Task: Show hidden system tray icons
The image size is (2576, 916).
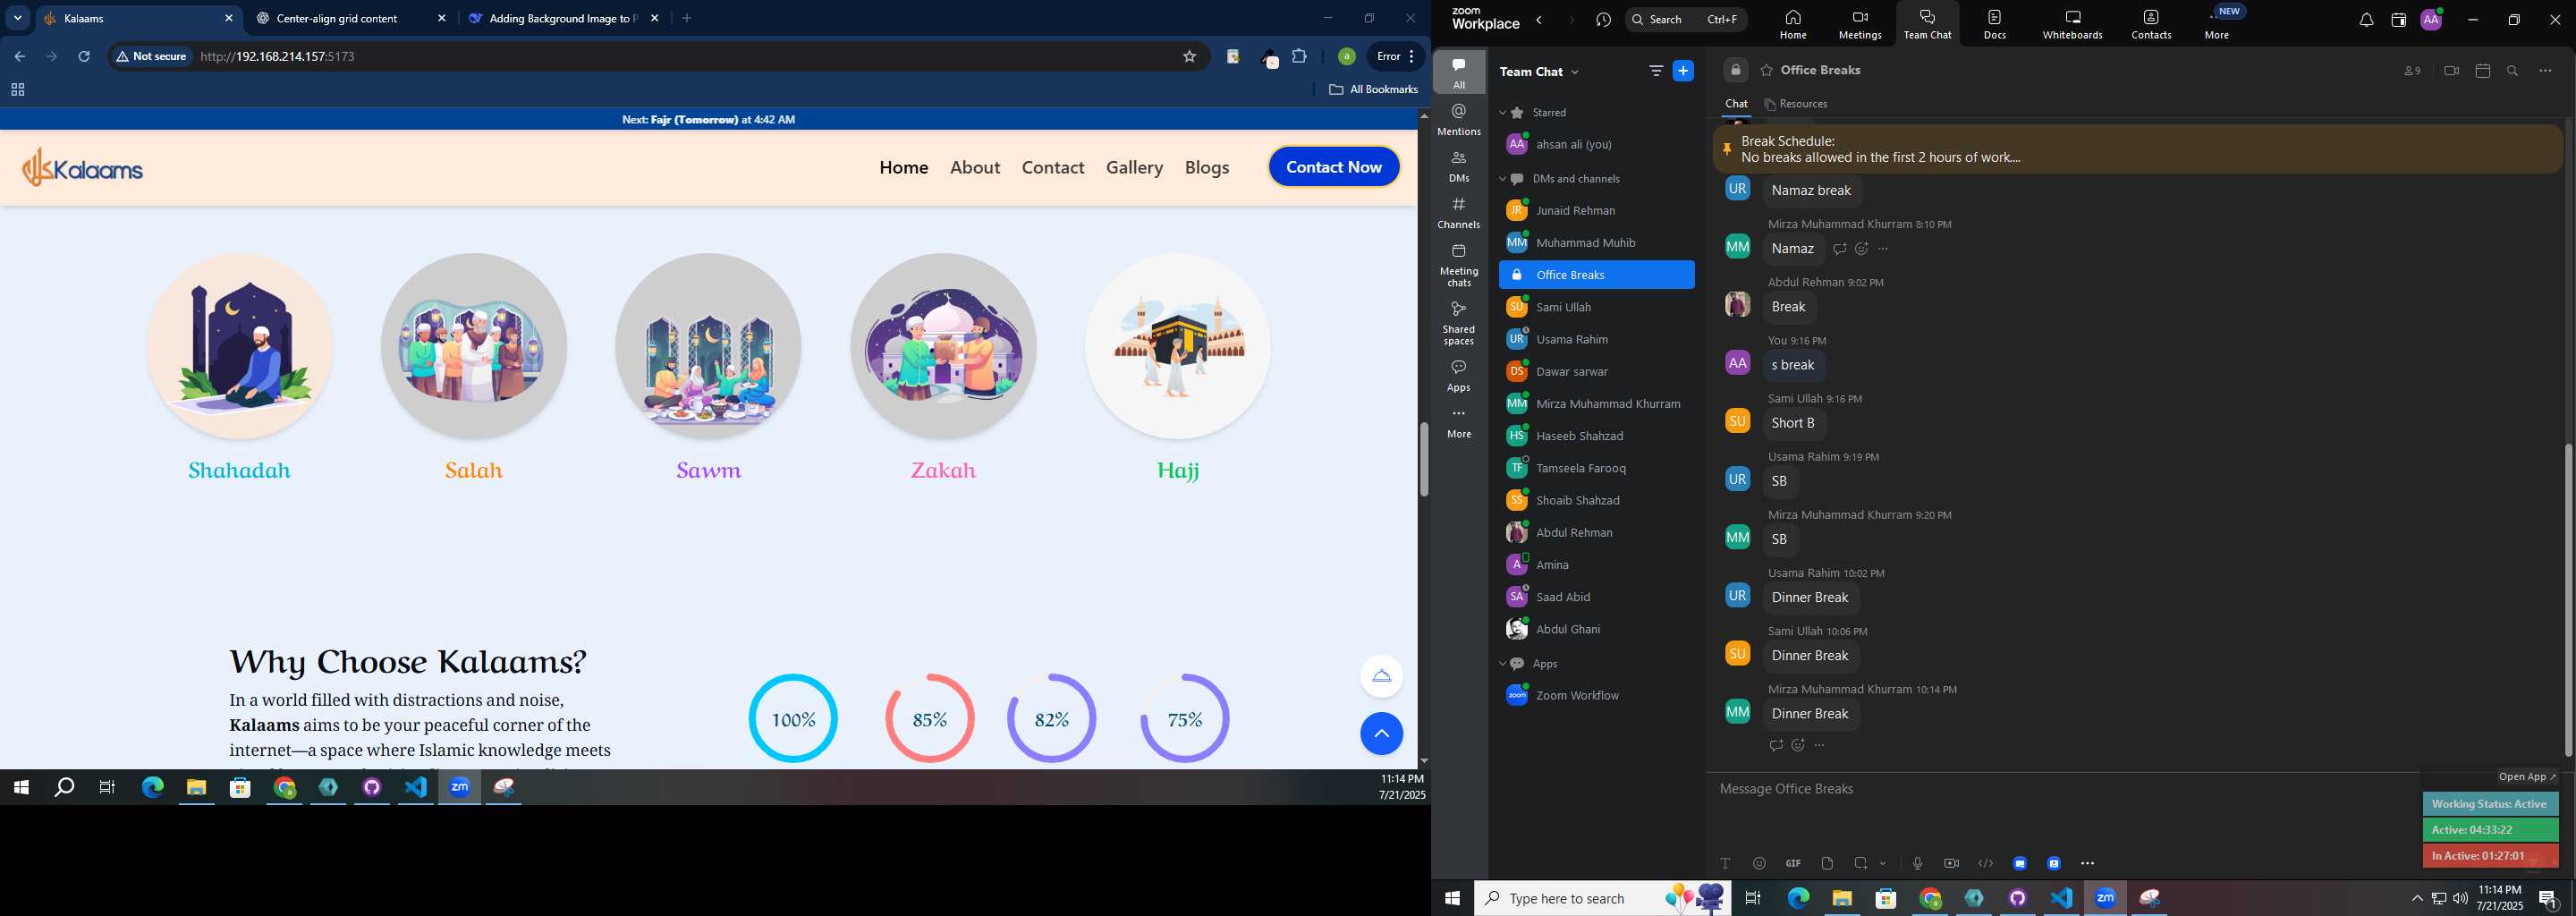Action: (x=2417, y=898)
